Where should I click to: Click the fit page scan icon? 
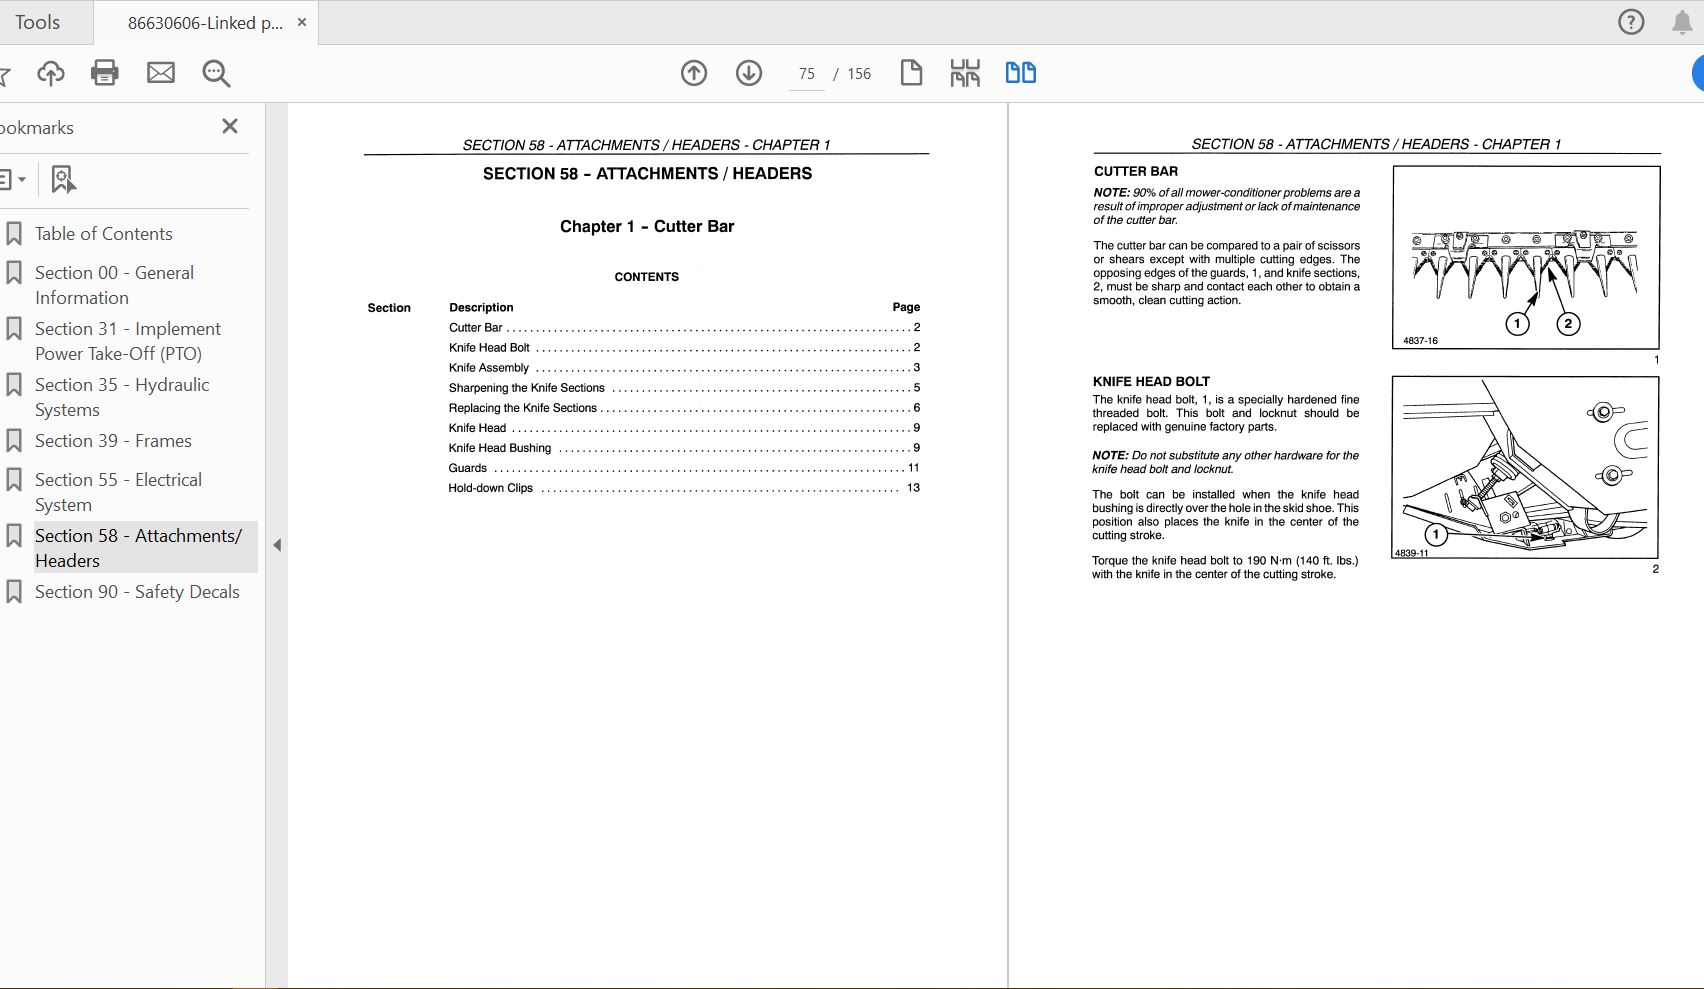pyautogui.click(x=965, y=73)
